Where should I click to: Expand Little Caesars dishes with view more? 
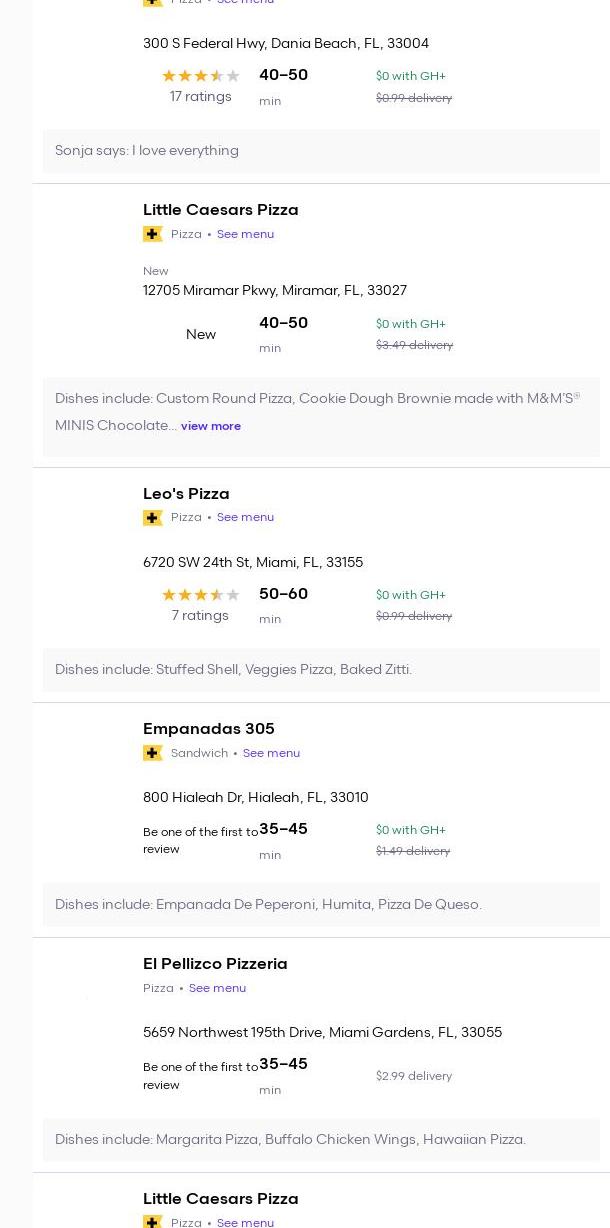point(211,426)
